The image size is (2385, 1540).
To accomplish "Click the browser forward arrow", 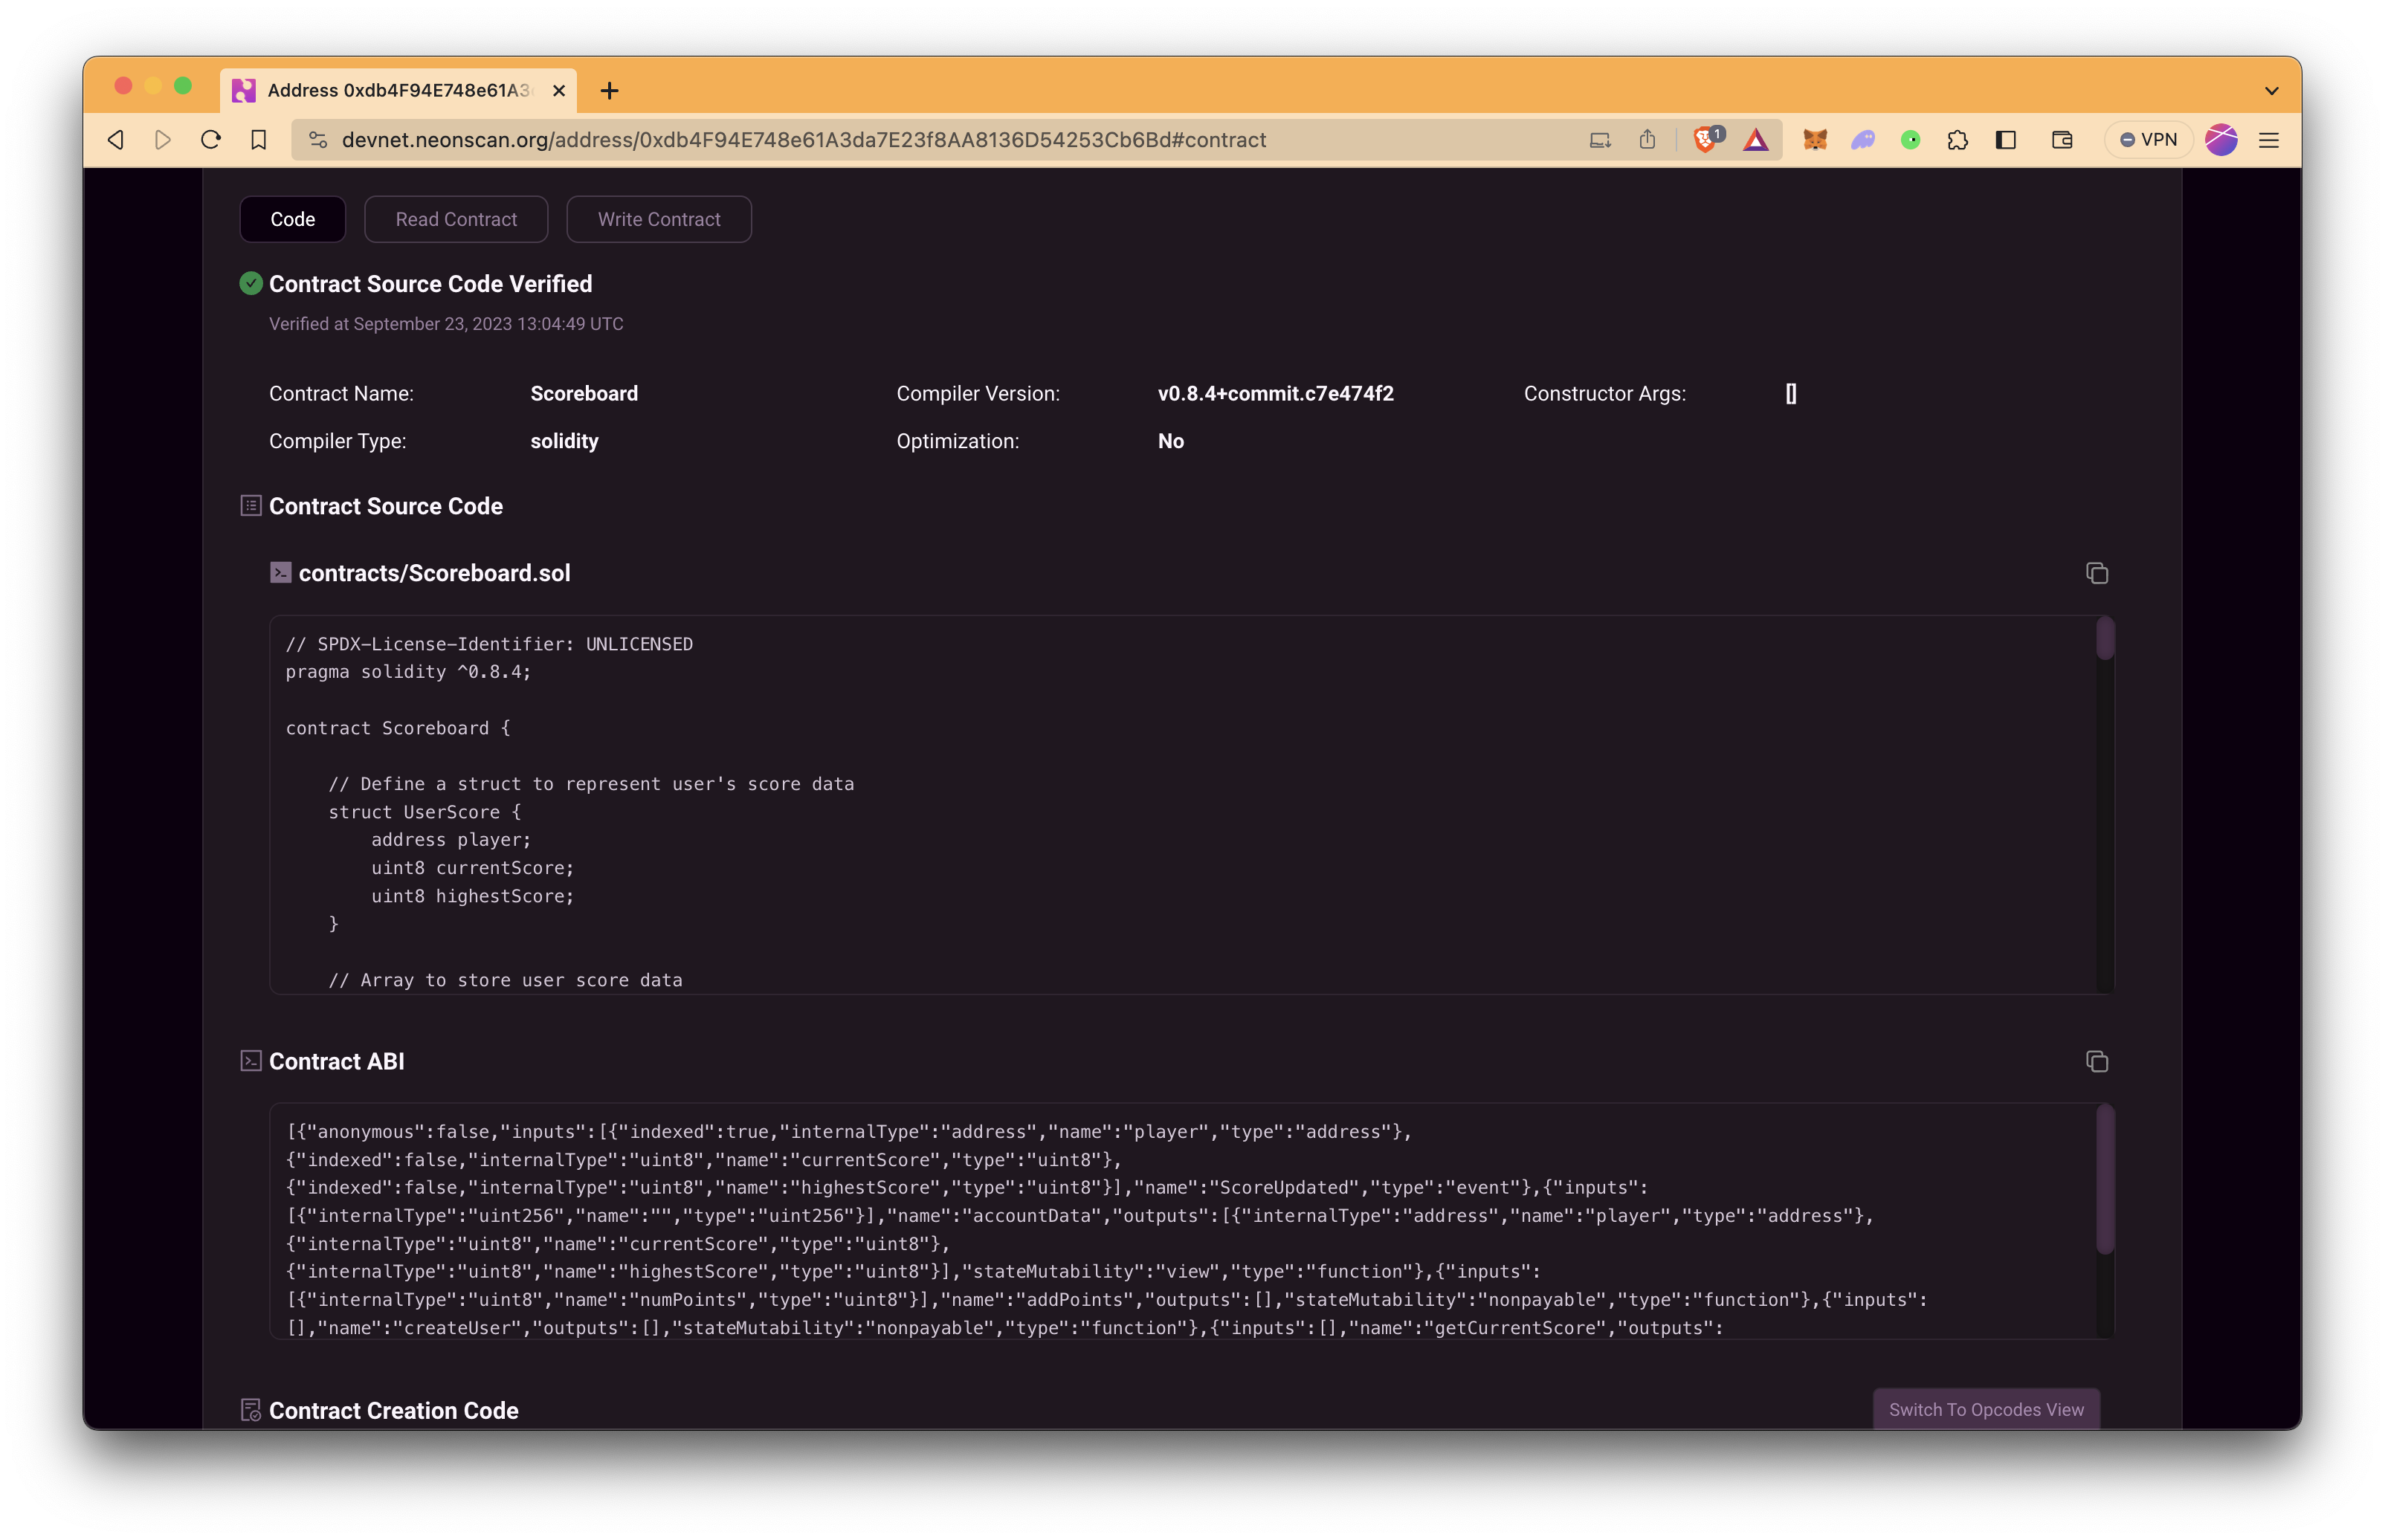I will click(x=163, y=140).
